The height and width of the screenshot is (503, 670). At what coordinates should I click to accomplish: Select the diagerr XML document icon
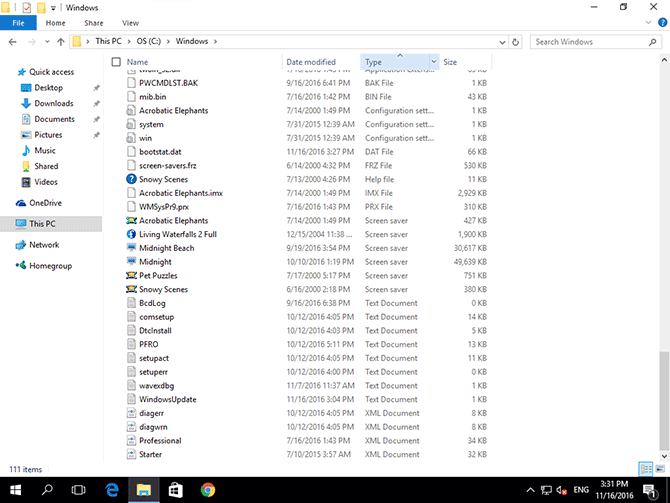click(131, 413)
